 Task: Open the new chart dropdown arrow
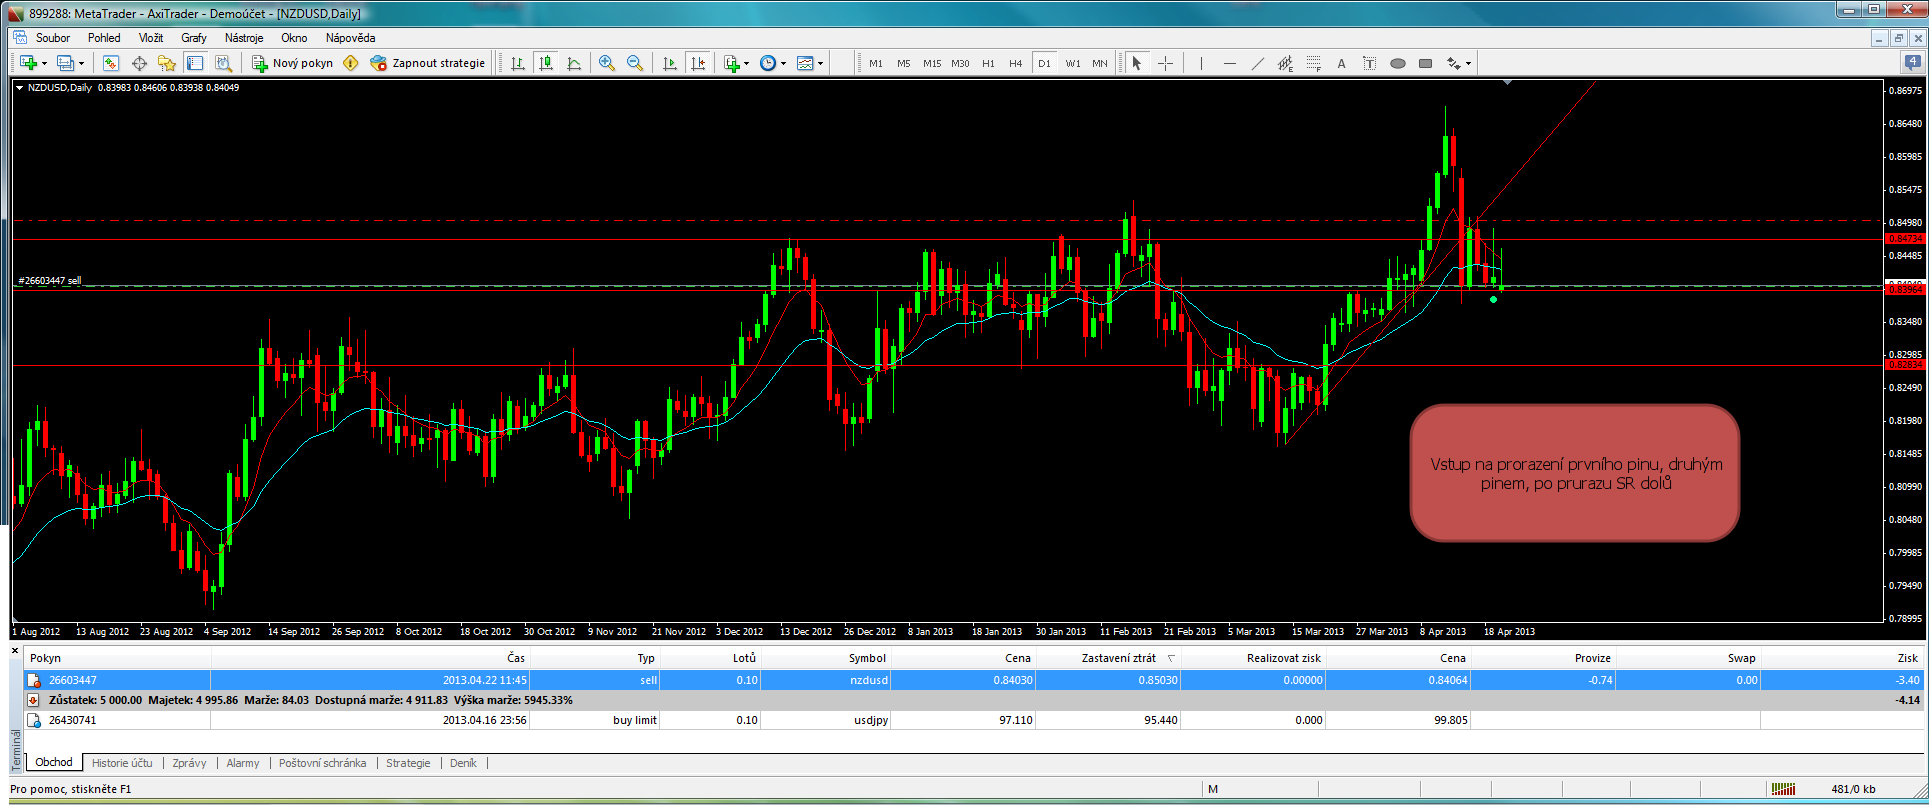click(x=44, y=63)
